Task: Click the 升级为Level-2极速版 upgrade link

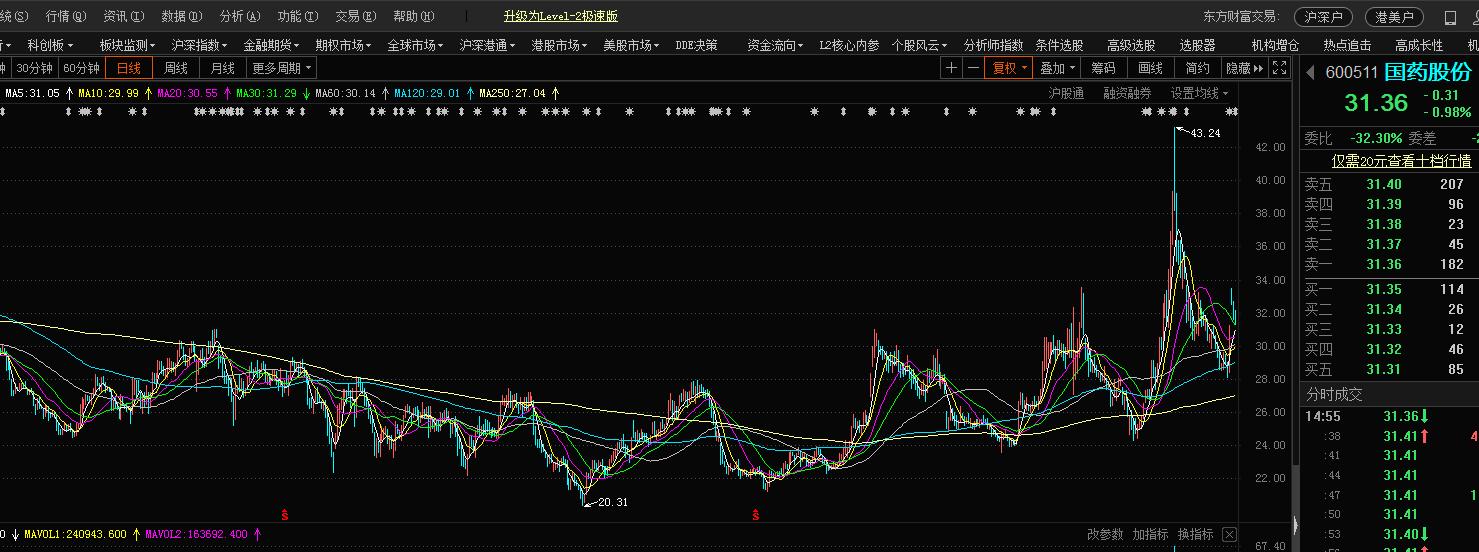Action: [x=561, y=16]
